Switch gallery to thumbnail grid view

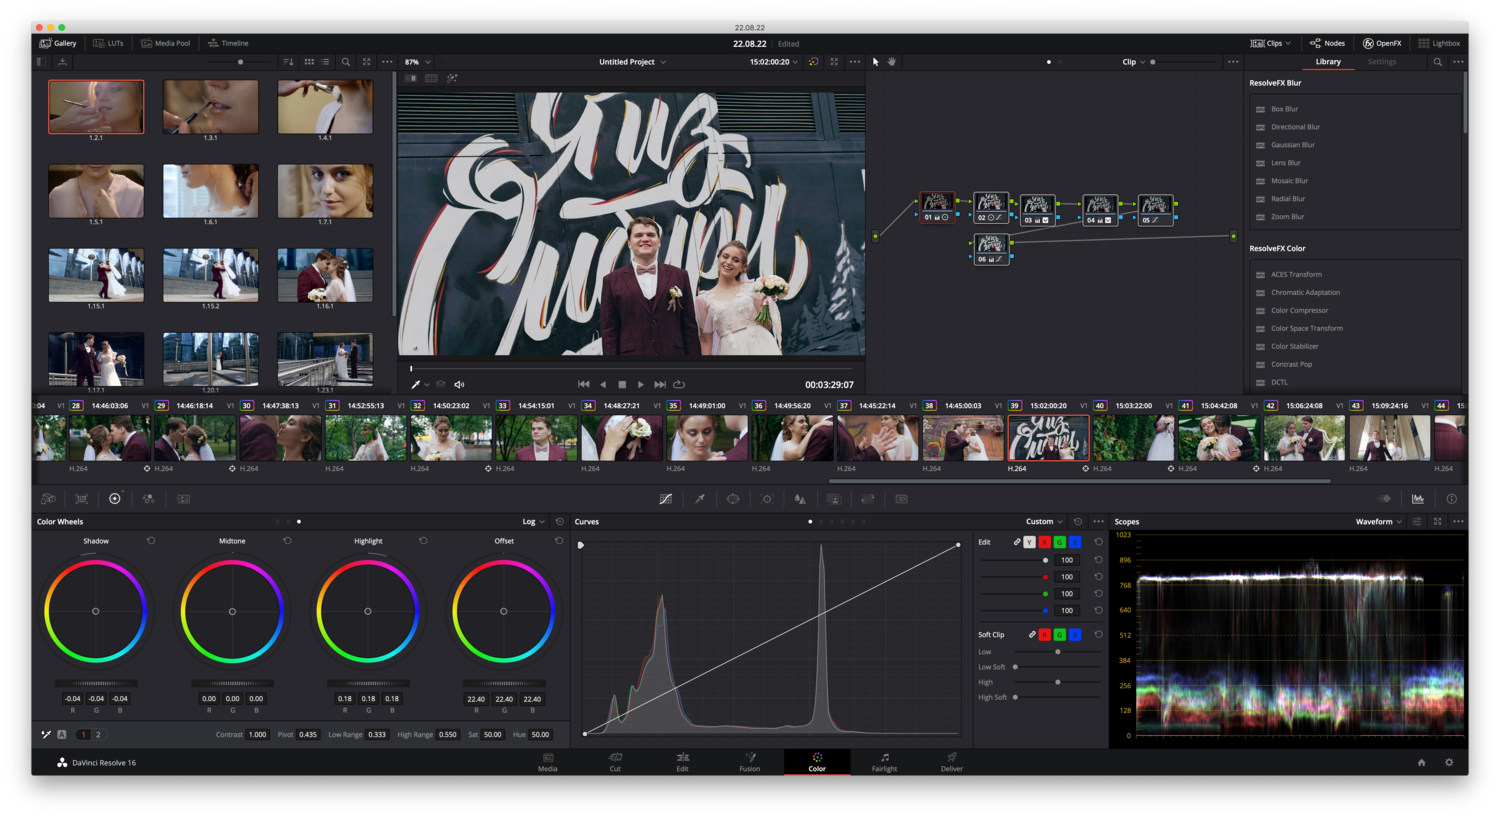309,62
